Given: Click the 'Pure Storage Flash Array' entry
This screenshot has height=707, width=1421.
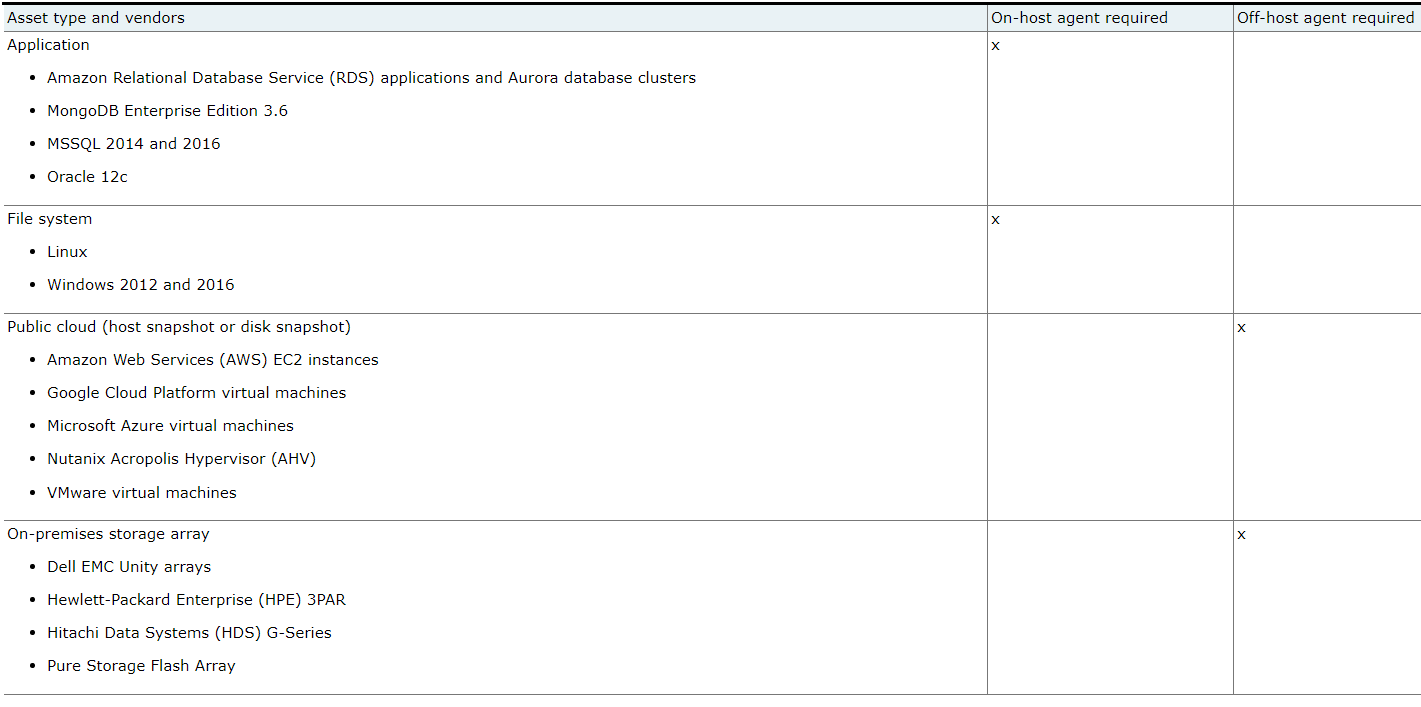Looking at the screenshot, I should coord(141,666).
